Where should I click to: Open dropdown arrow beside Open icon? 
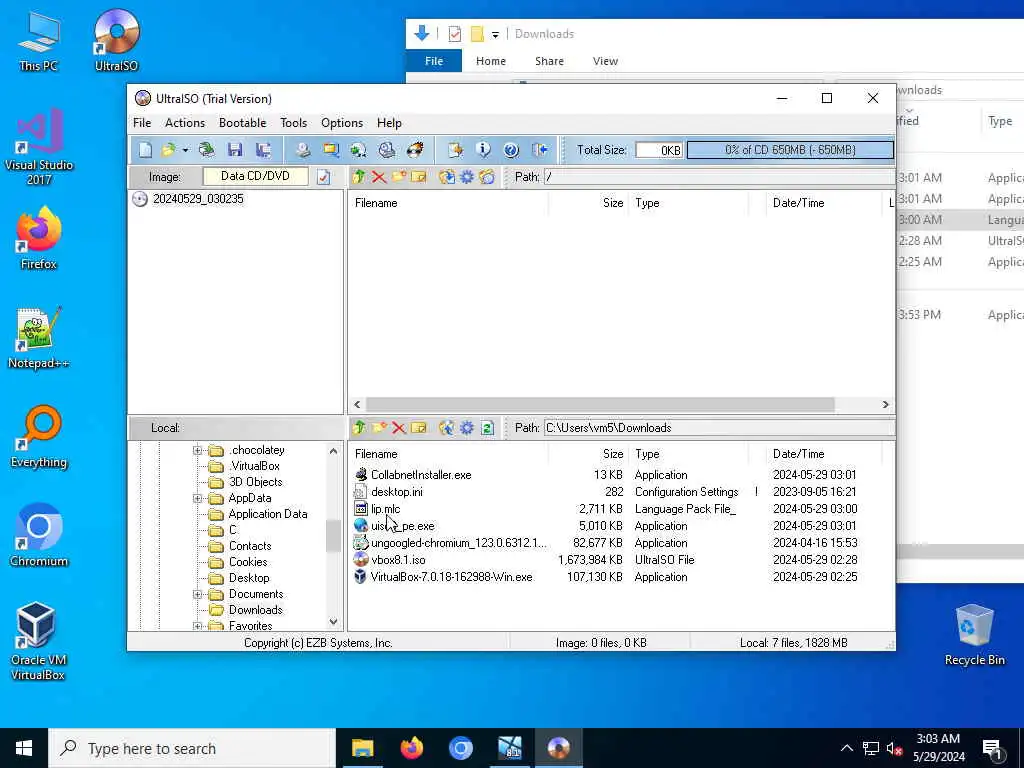pos(185,150)
